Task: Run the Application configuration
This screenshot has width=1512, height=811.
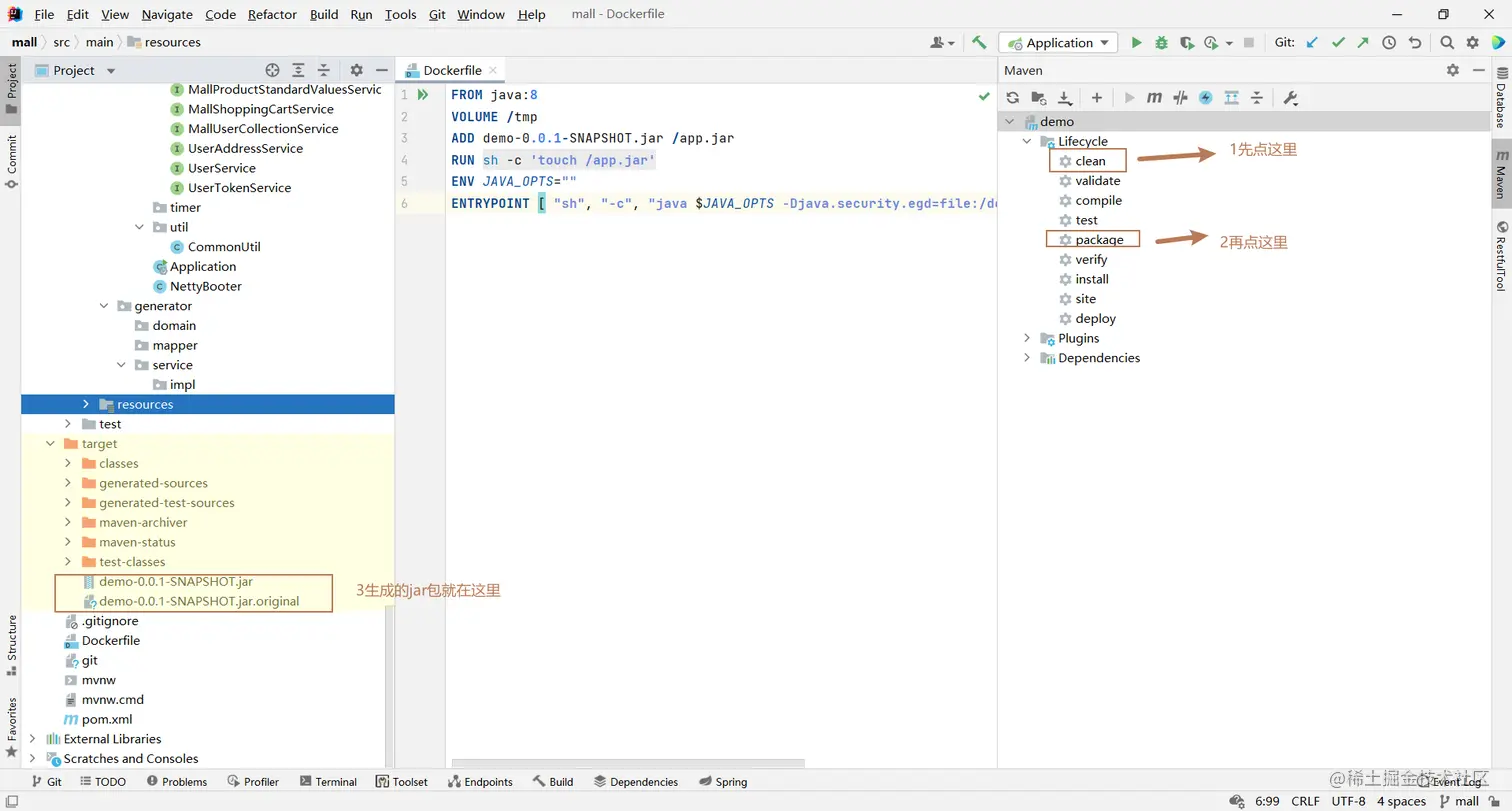Action: [x=1136, y=43]
